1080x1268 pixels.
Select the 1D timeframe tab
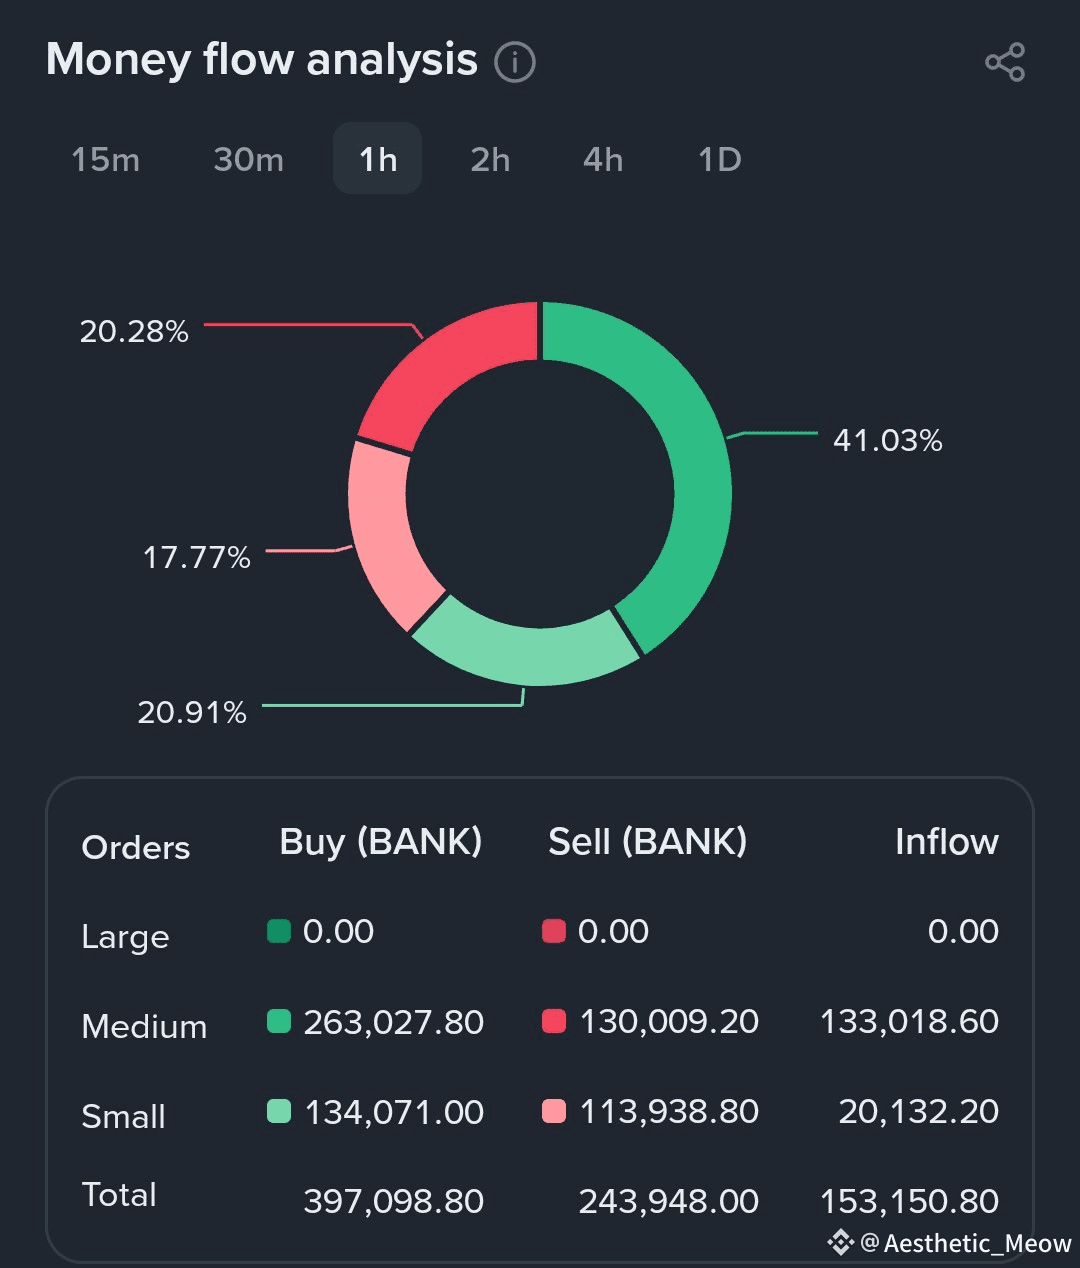pyautogui.click(x=720, y=160)
